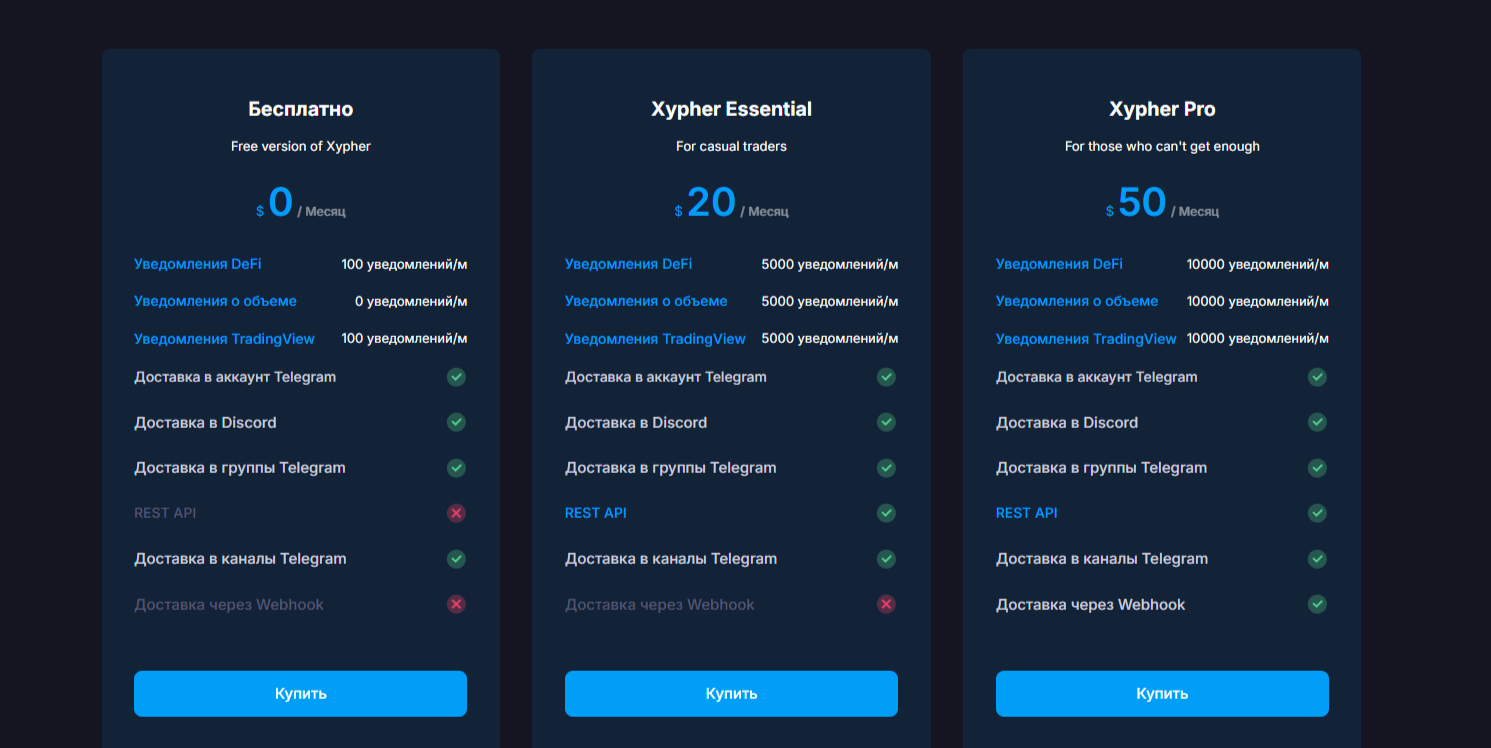Open Уведомления TradingView link in Xypher Pro
The height and width of the screenshot is (748, 1491).
point(1086,338)
